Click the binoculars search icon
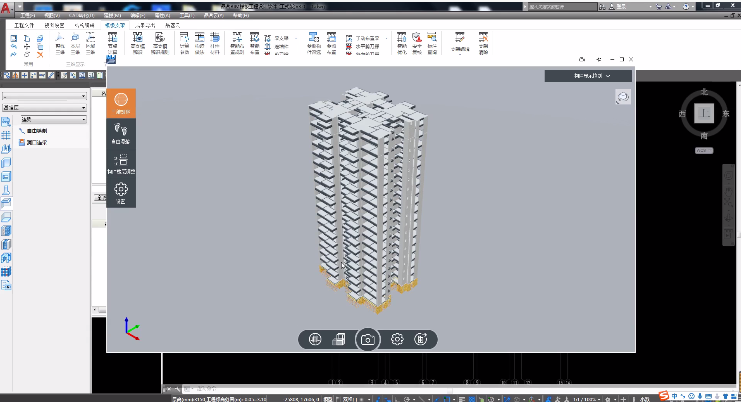741x402 pixels. [602, 7]
